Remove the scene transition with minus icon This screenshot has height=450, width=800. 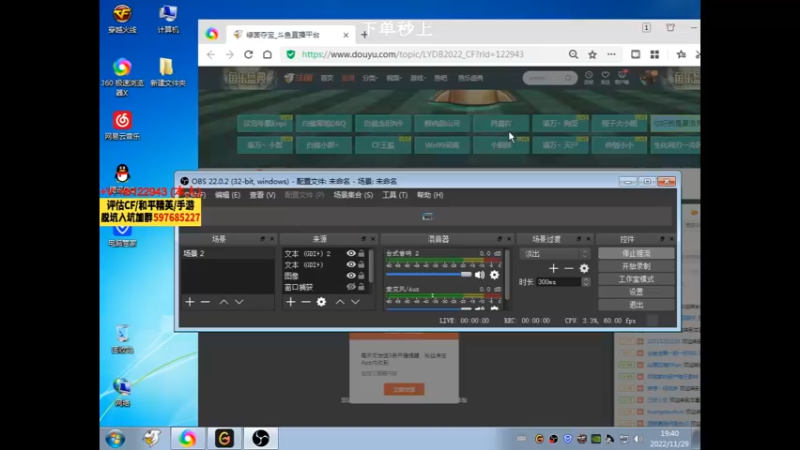point(569,268)
